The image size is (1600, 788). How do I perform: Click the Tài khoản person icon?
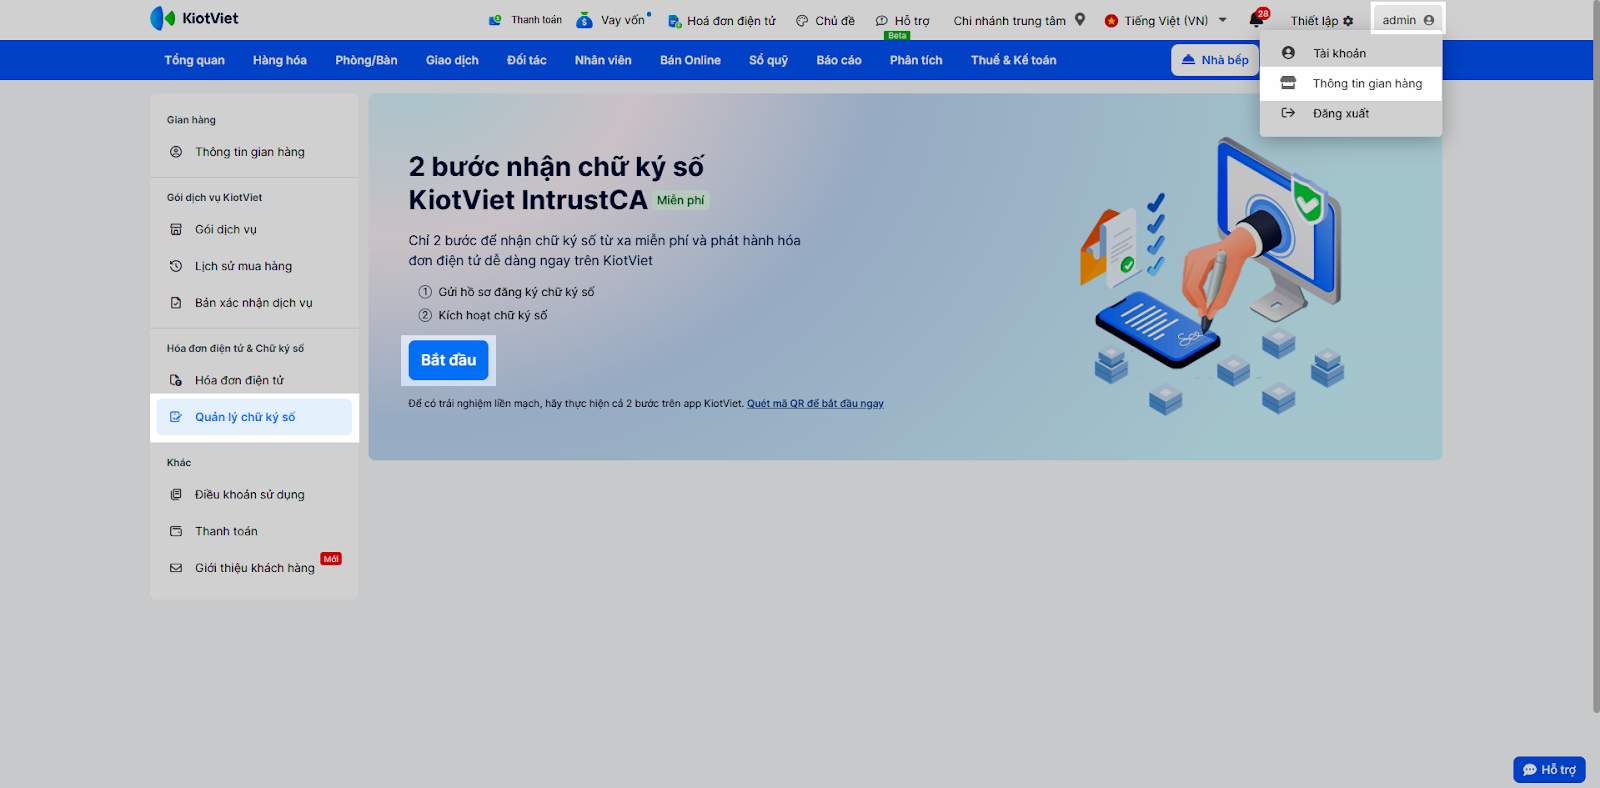tap(1288, 53)
